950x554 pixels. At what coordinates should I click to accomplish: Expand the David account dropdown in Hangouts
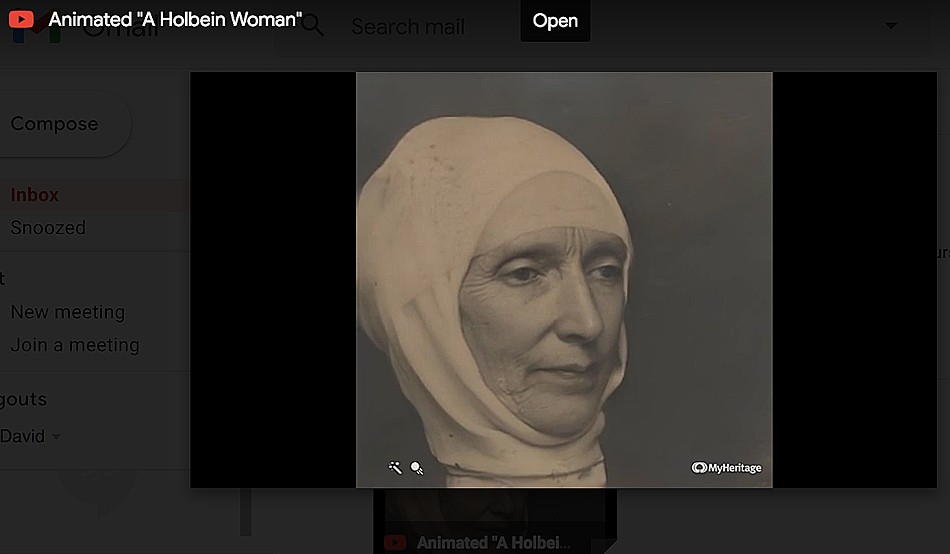[x=56, y=436]
